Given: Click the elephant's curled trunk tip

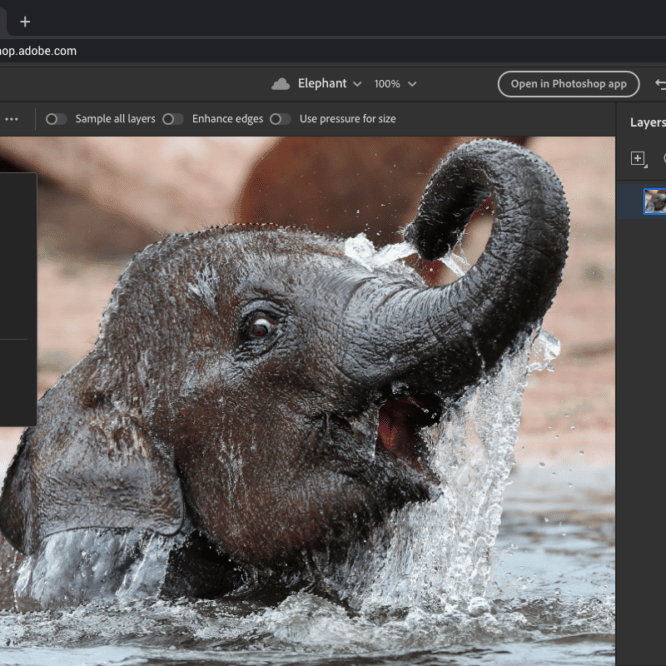Looking at the screenshot, I should click(x=430, y=243).
